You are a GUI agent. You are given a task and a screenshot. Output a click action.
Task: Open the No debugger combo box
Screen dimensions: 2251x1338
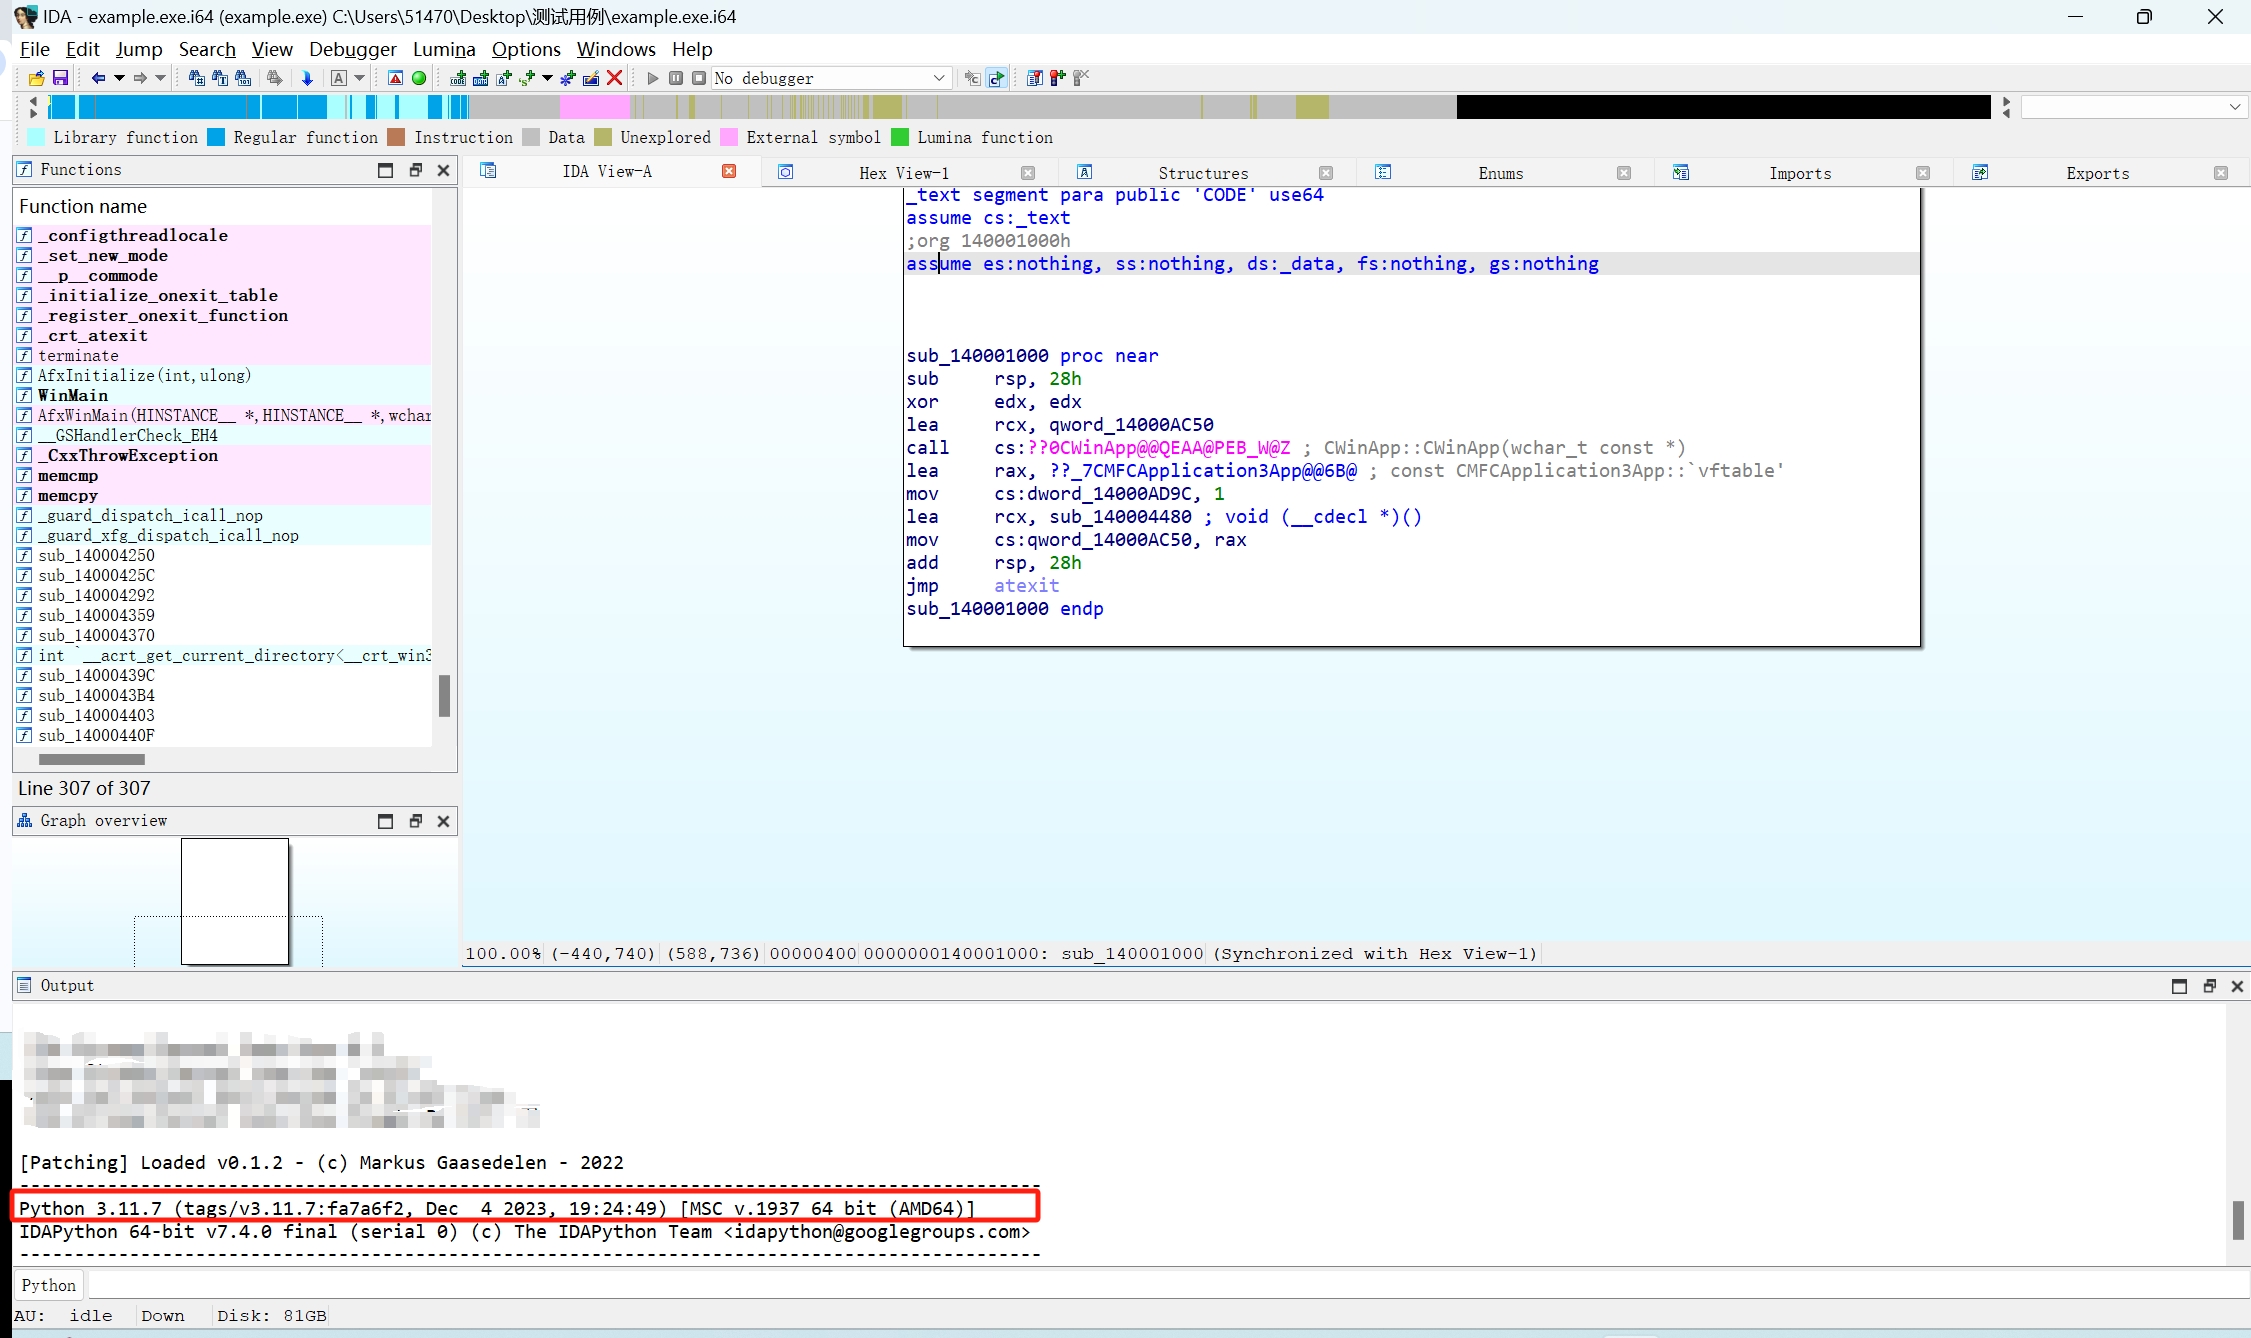(x=830, y=78)
